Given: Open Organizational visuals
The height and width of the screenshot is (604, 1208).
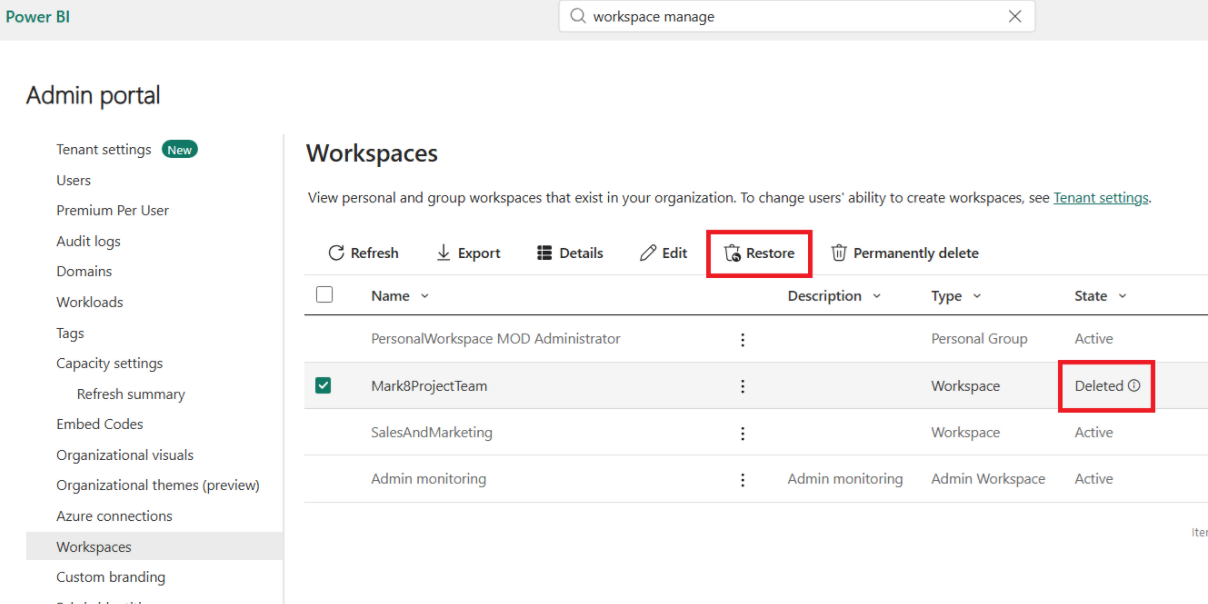Looking at the screenshot, I should tap(125, 455).
